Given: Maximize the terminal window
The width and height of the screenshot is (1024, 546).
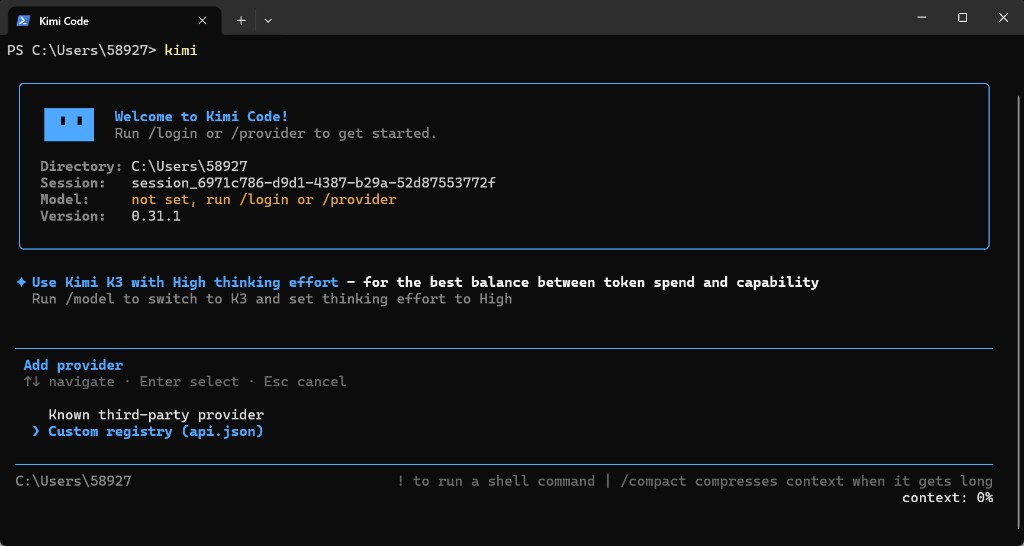Looking at the screenshot, I should click(x=962, y=18).
